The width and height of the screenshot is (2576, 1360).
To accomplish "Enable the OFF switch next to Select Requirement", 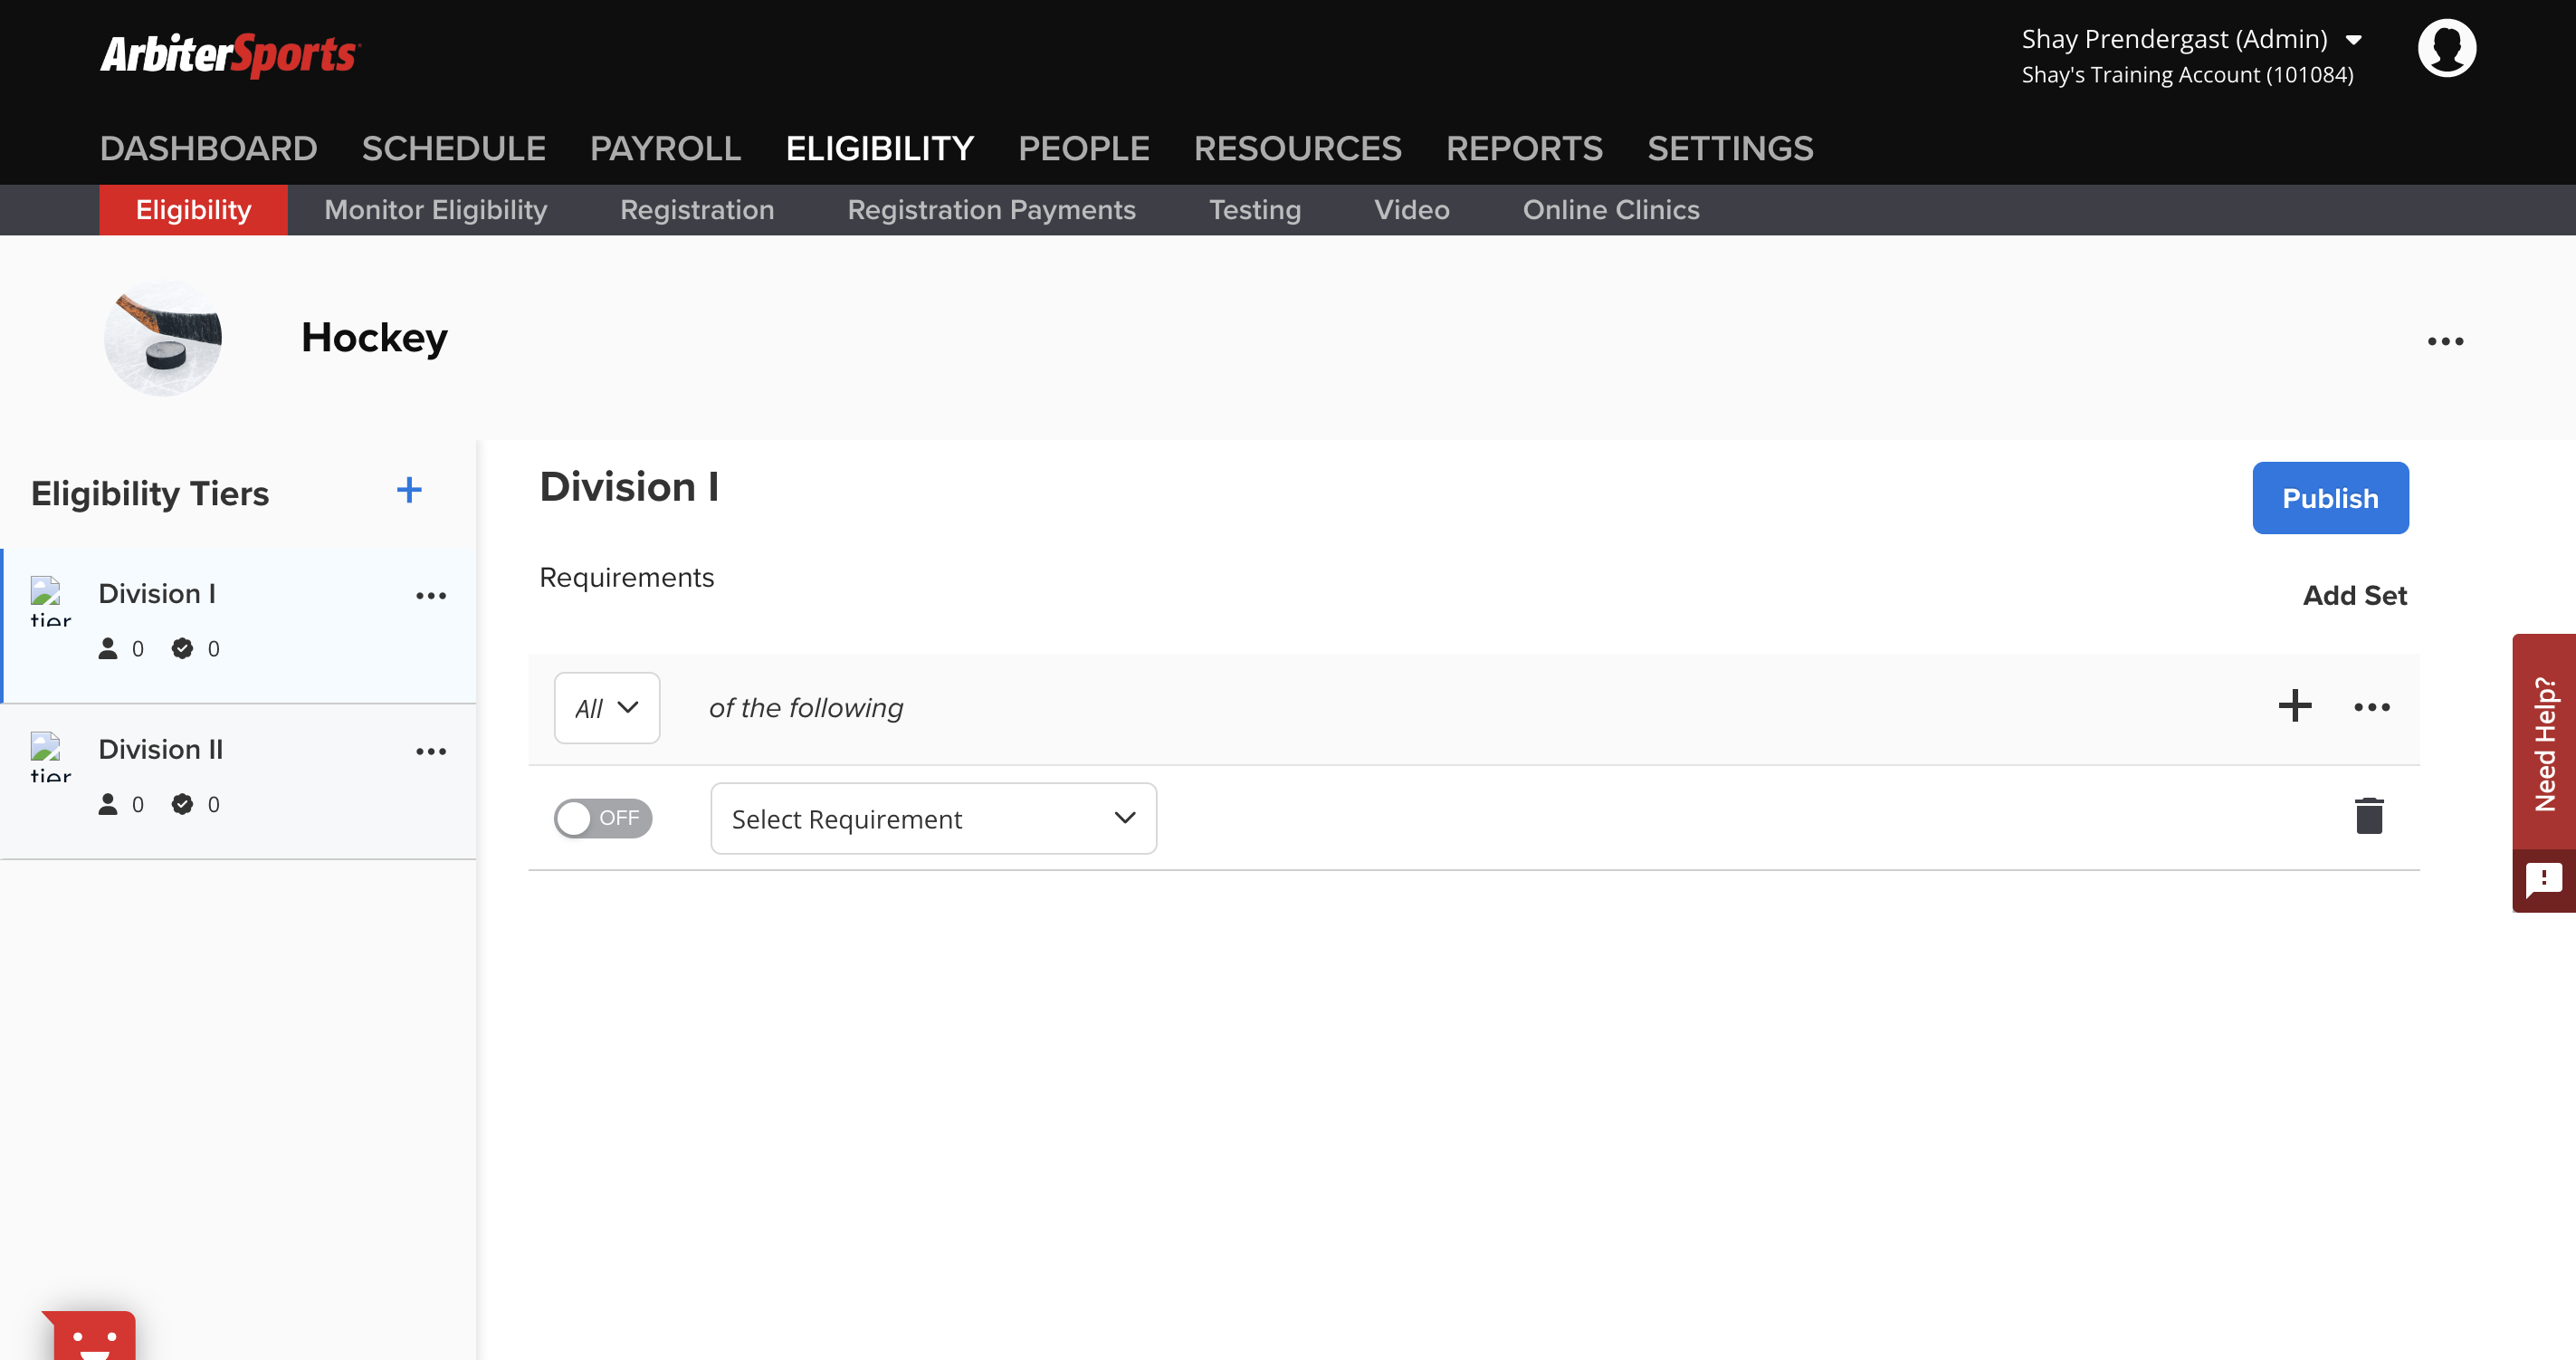I will click(602, 818).
